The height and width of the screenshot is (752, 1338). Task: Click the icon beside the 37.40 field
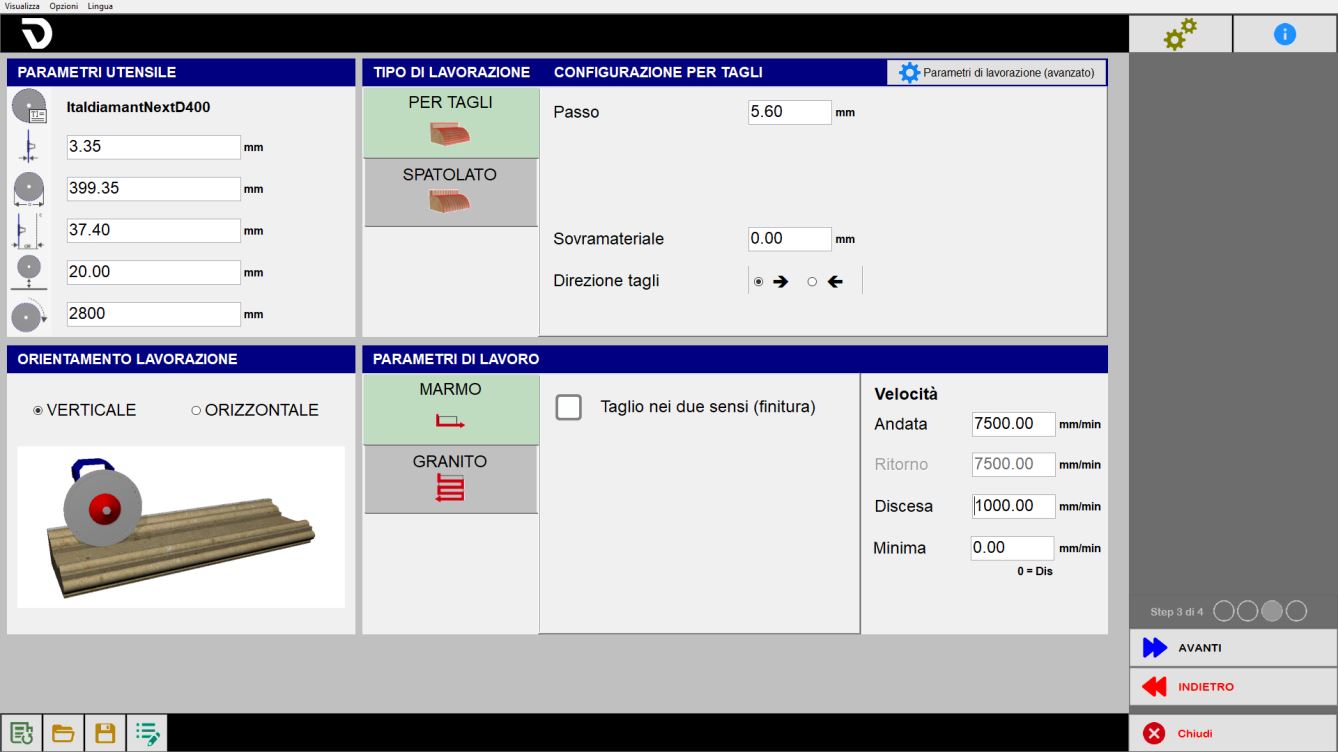pos(29,230)
